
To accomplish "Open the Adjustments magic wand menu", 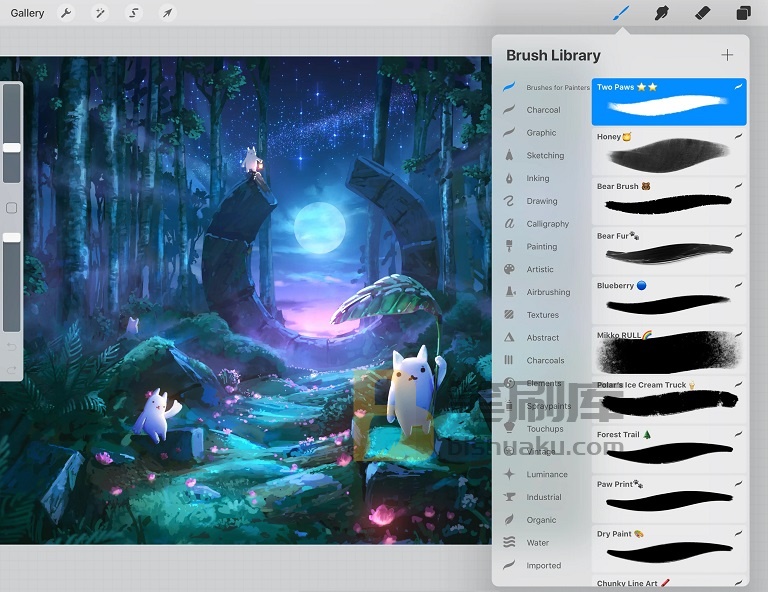I will pyautogui.click(x=100, y=13).
